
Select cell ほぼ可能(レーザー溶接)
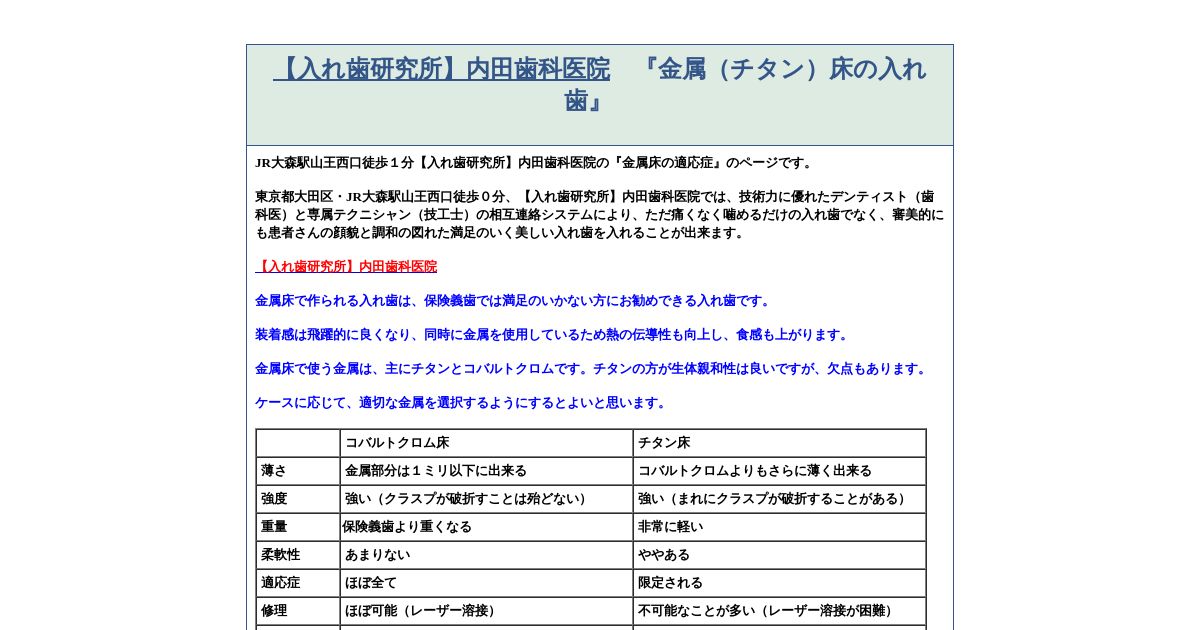(486, 611)
